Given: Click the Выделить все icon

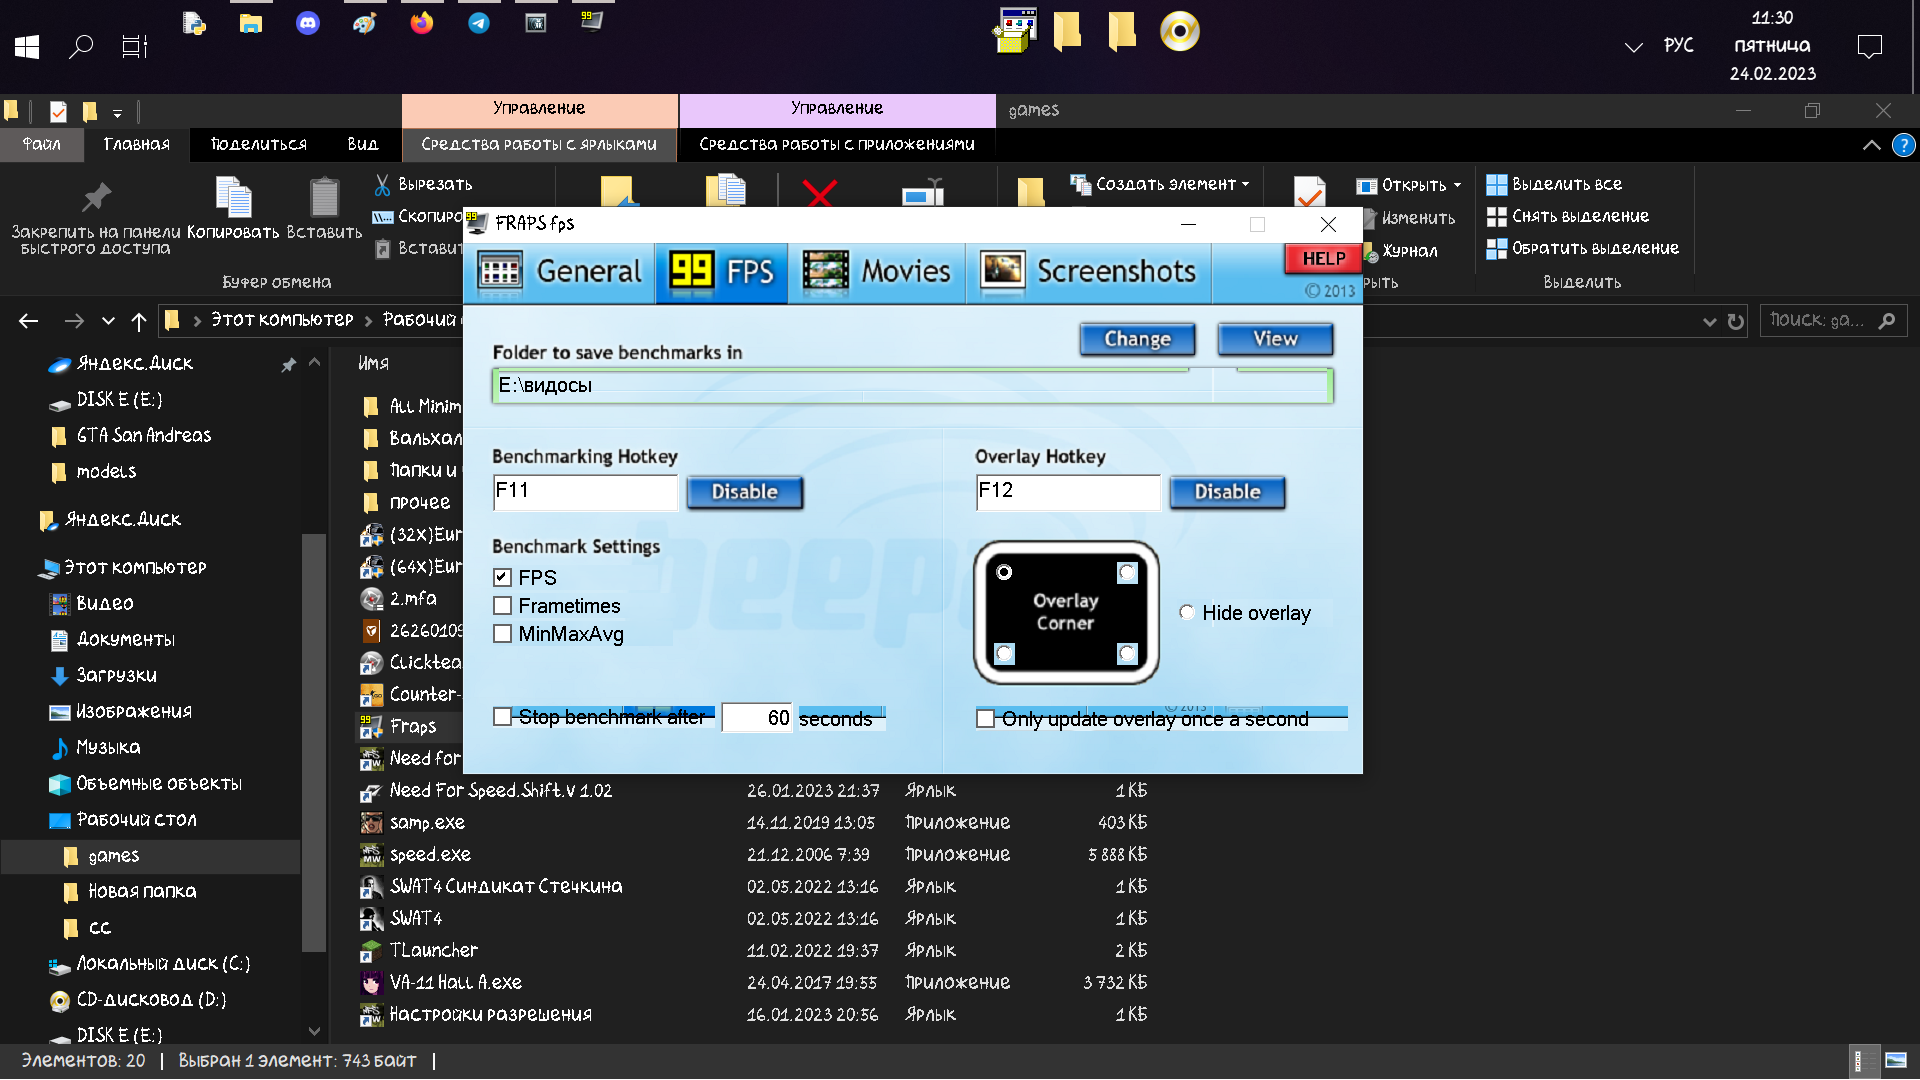Looking at the screenshot, I should [x=1496, y=184].
